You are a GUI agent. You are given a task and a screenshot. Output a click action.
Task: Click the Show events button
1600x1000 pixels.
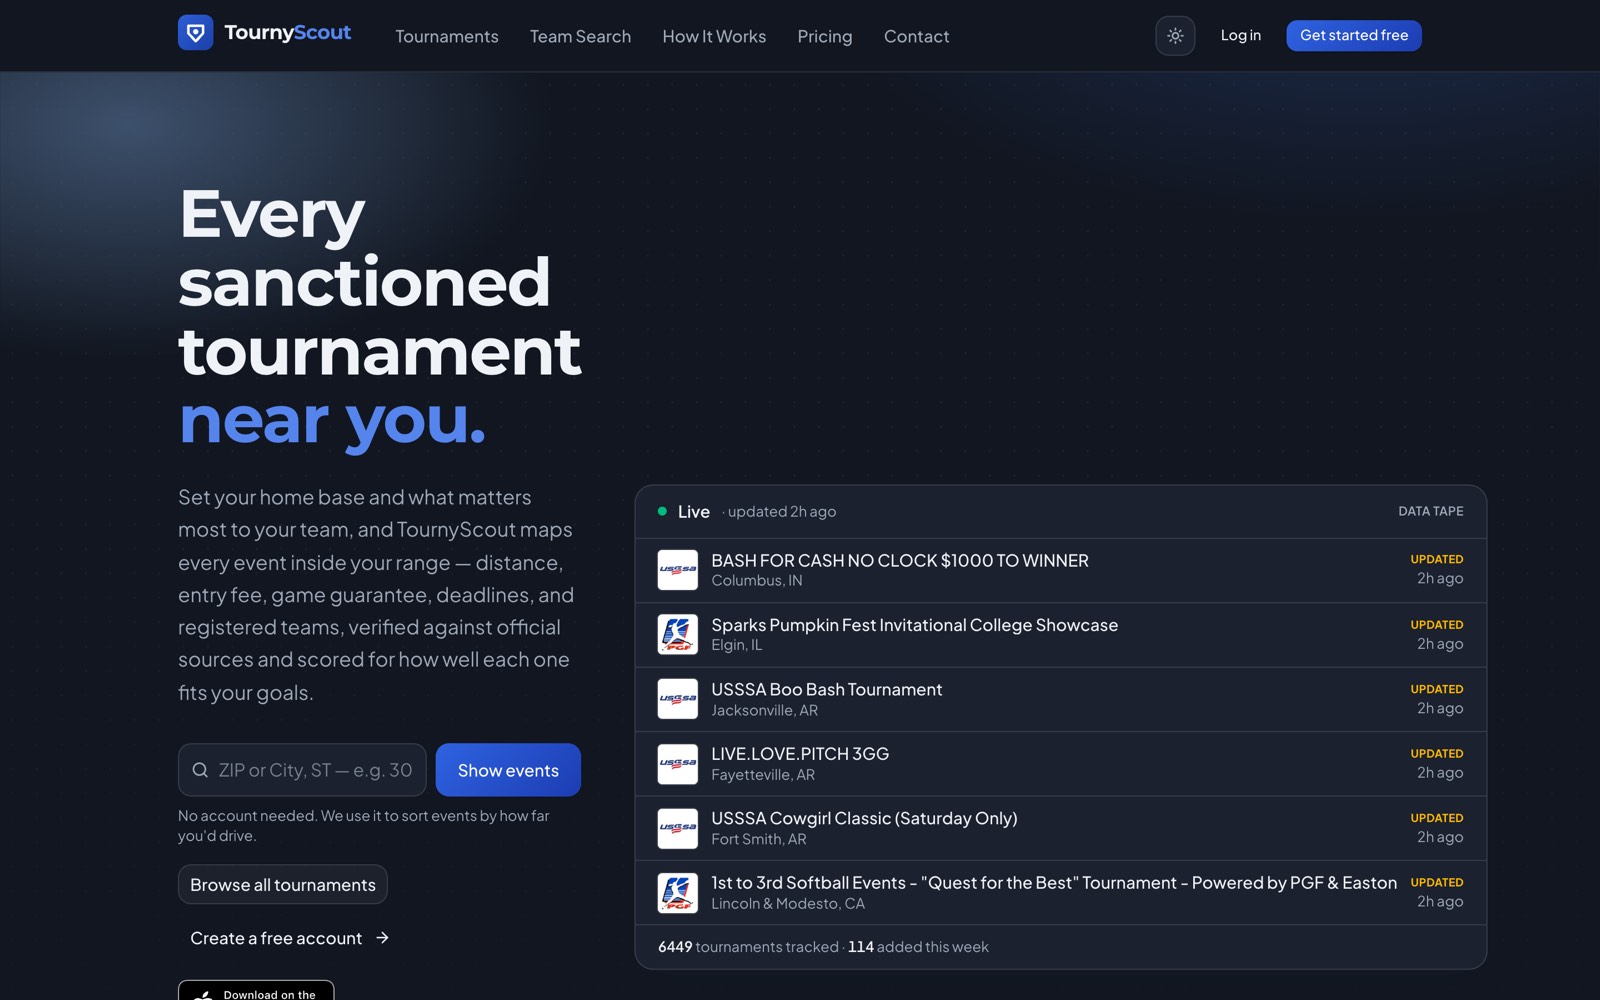click(x=508, y=770)
